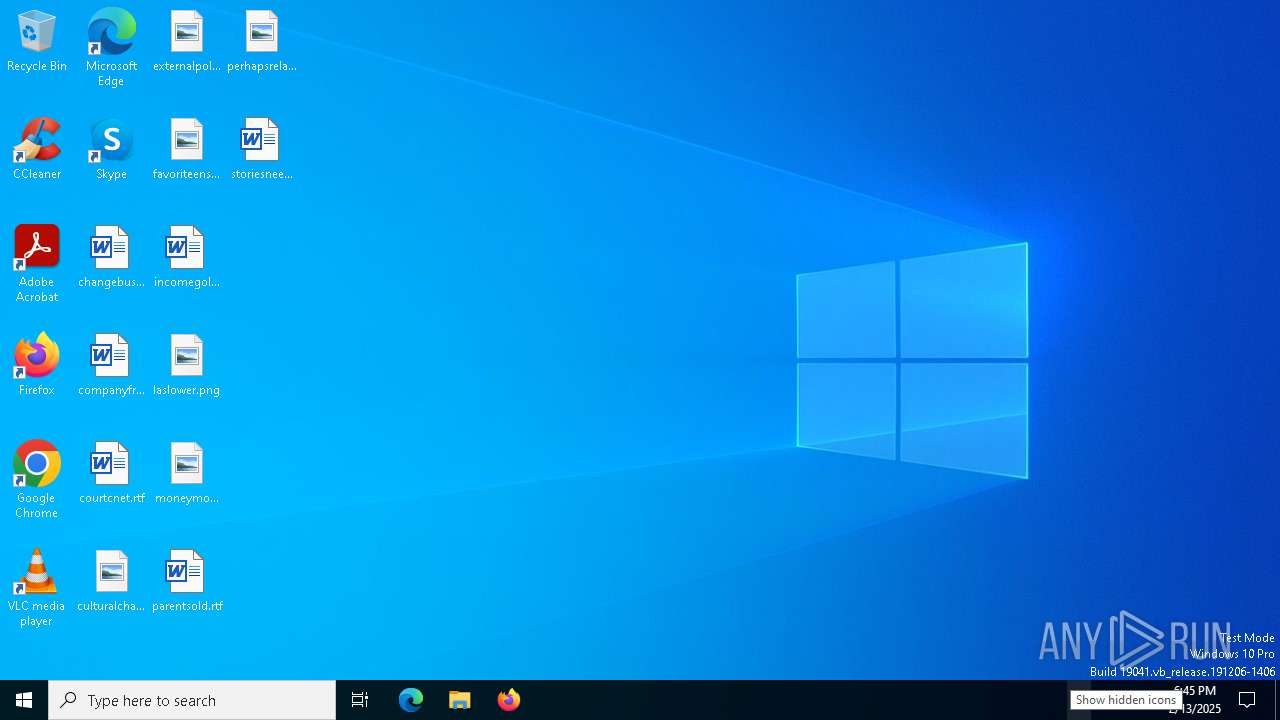Click the 'Type here to search' taskbar box
Image resolution: width=1280 pixels, height=720 pixels.
click(x=192, y=700)
